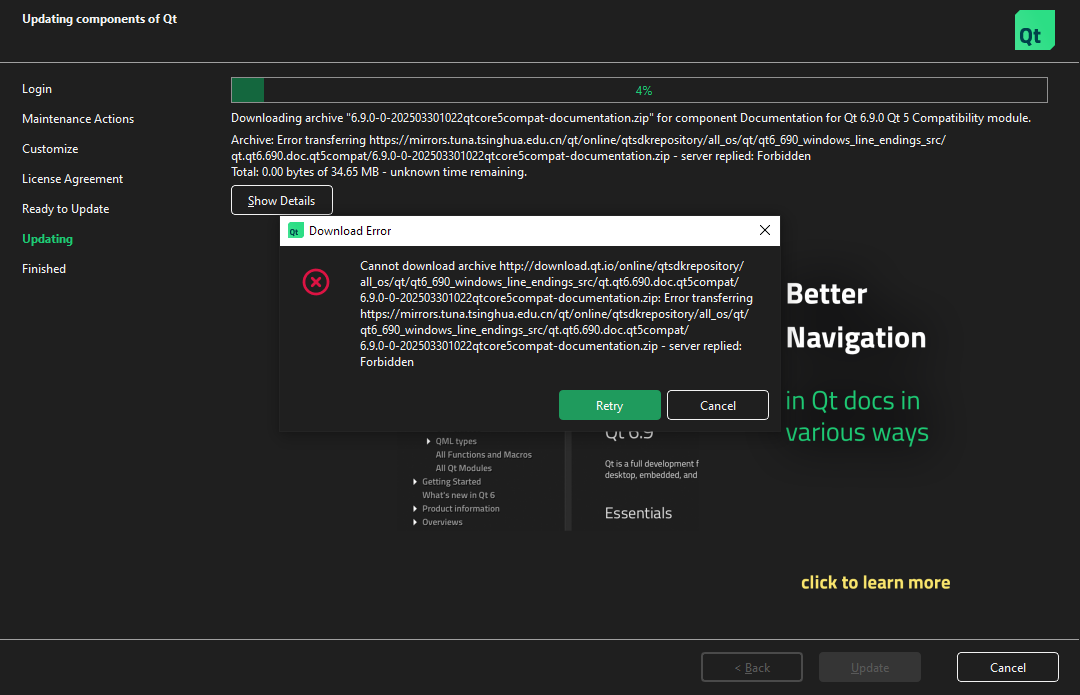Screen dimensions: 1080x695
Task: Expand Overviews in docs preview
Action: pos(415,522)
